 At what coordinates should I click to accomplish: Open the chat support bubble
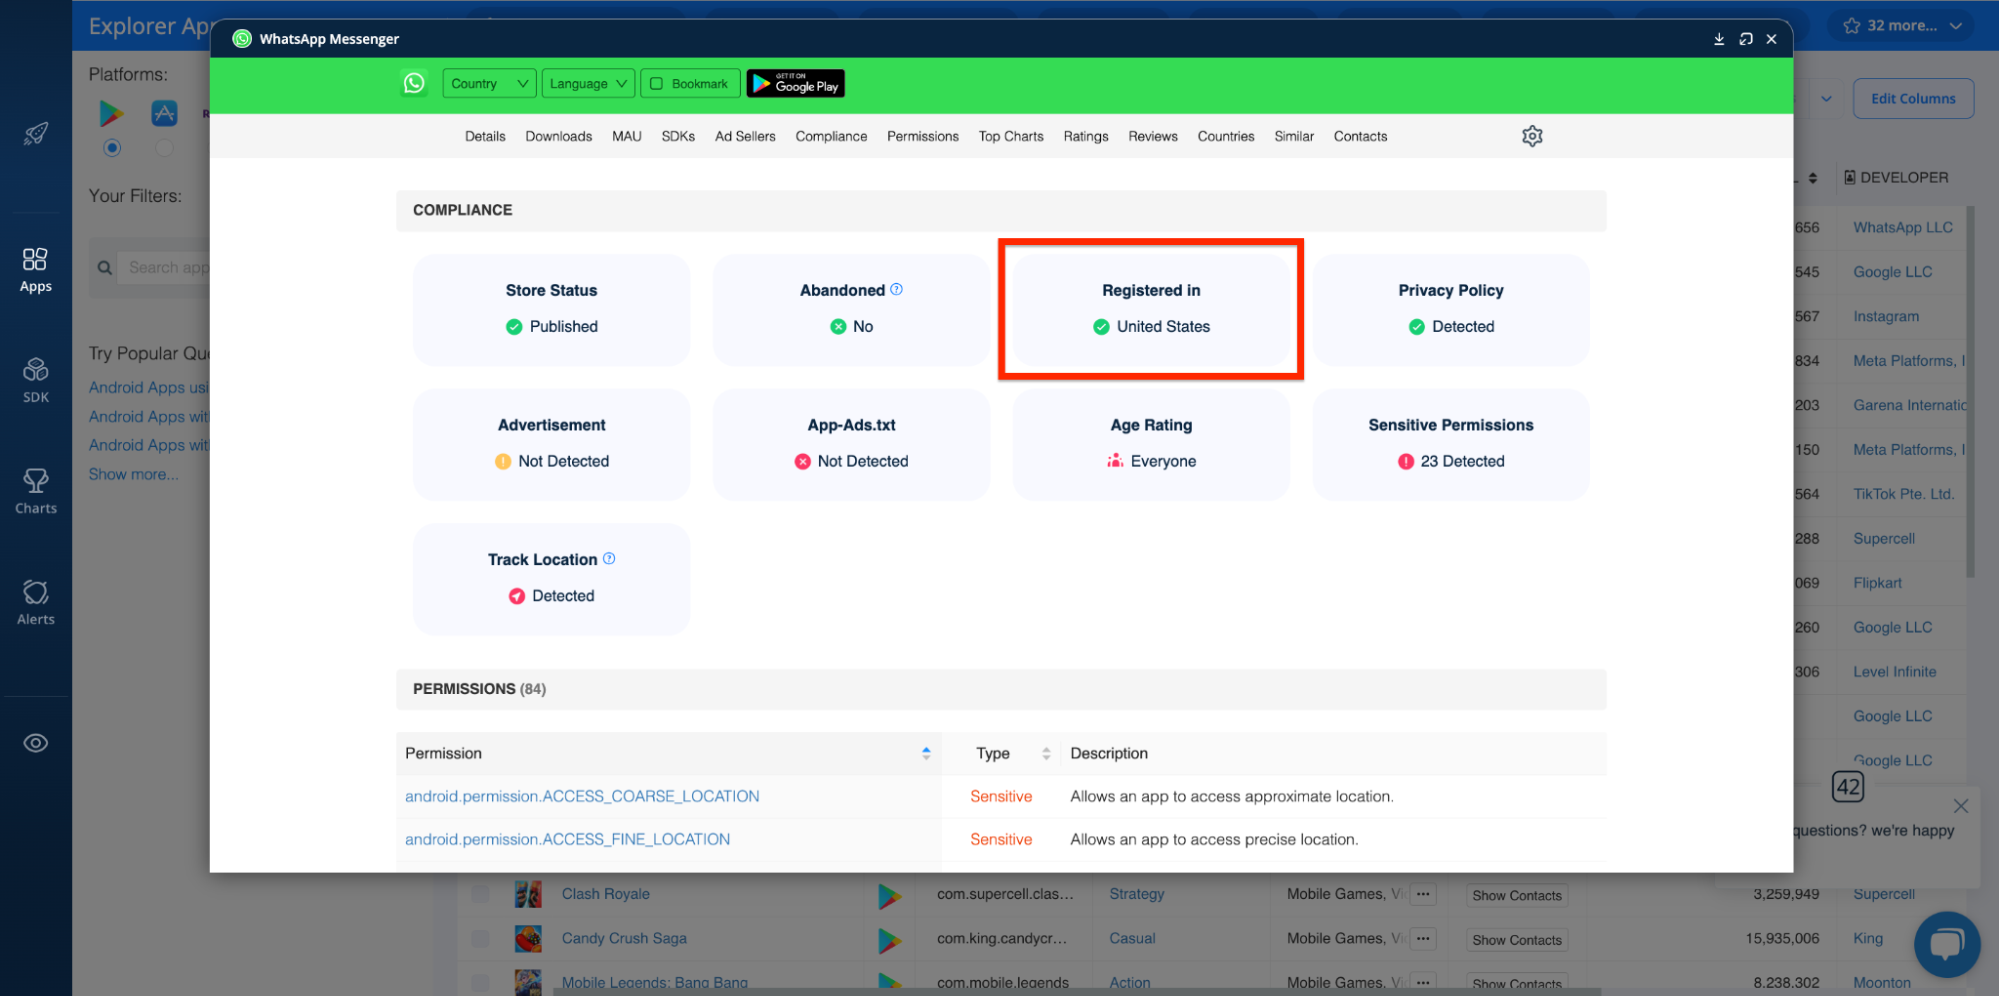click(x=1946, y=944)
